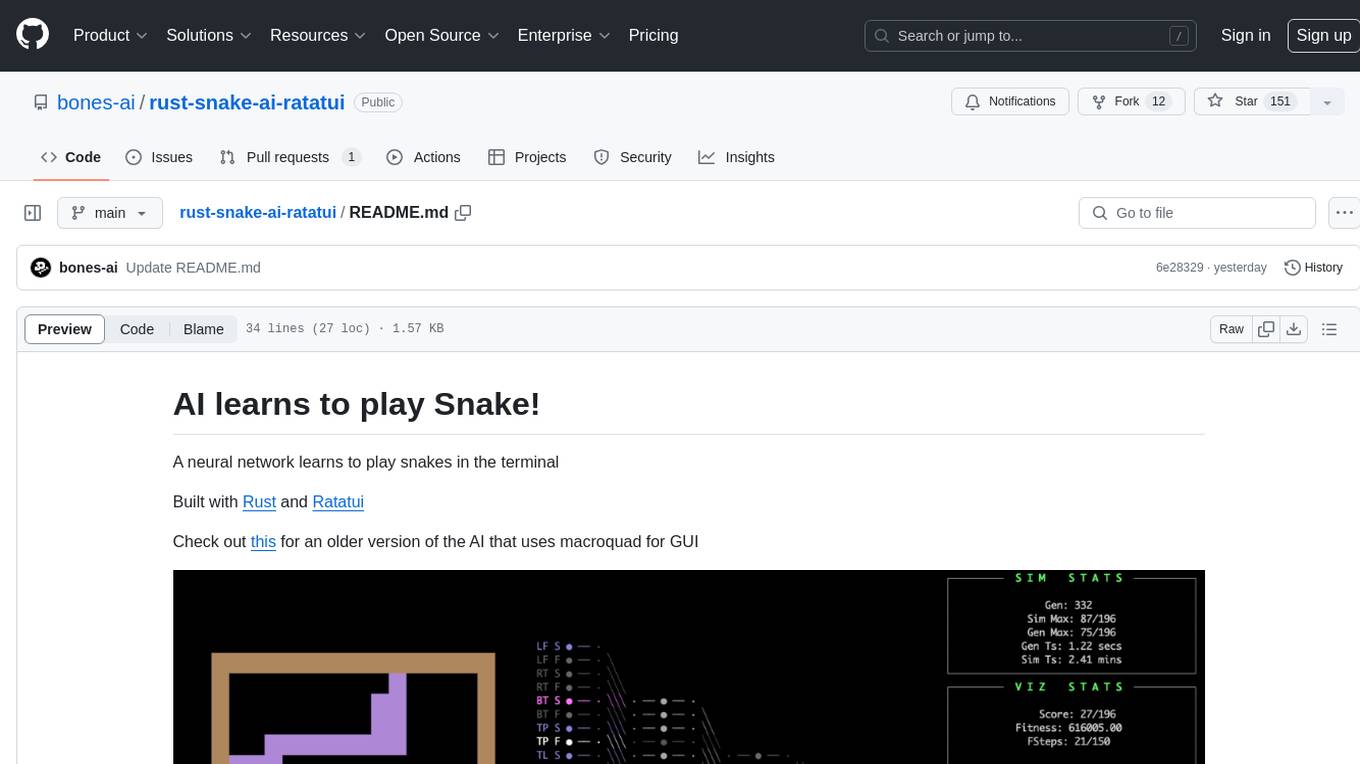The image size is (1360, 764).
Task: Switch to the Security tab
Action: click(632, 157)
